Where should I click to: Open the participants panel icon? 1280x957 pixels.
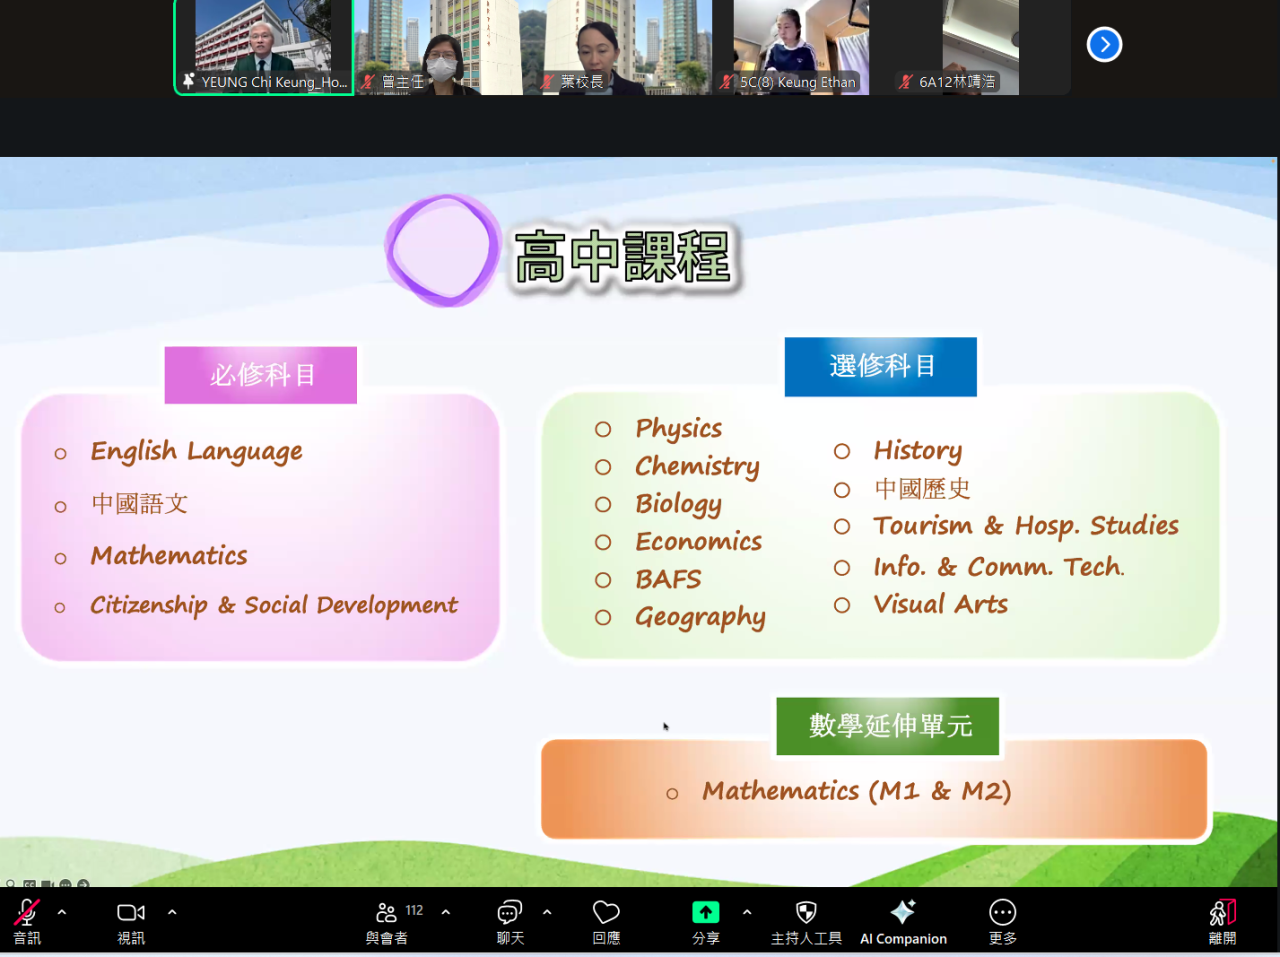tap(386, 913)
